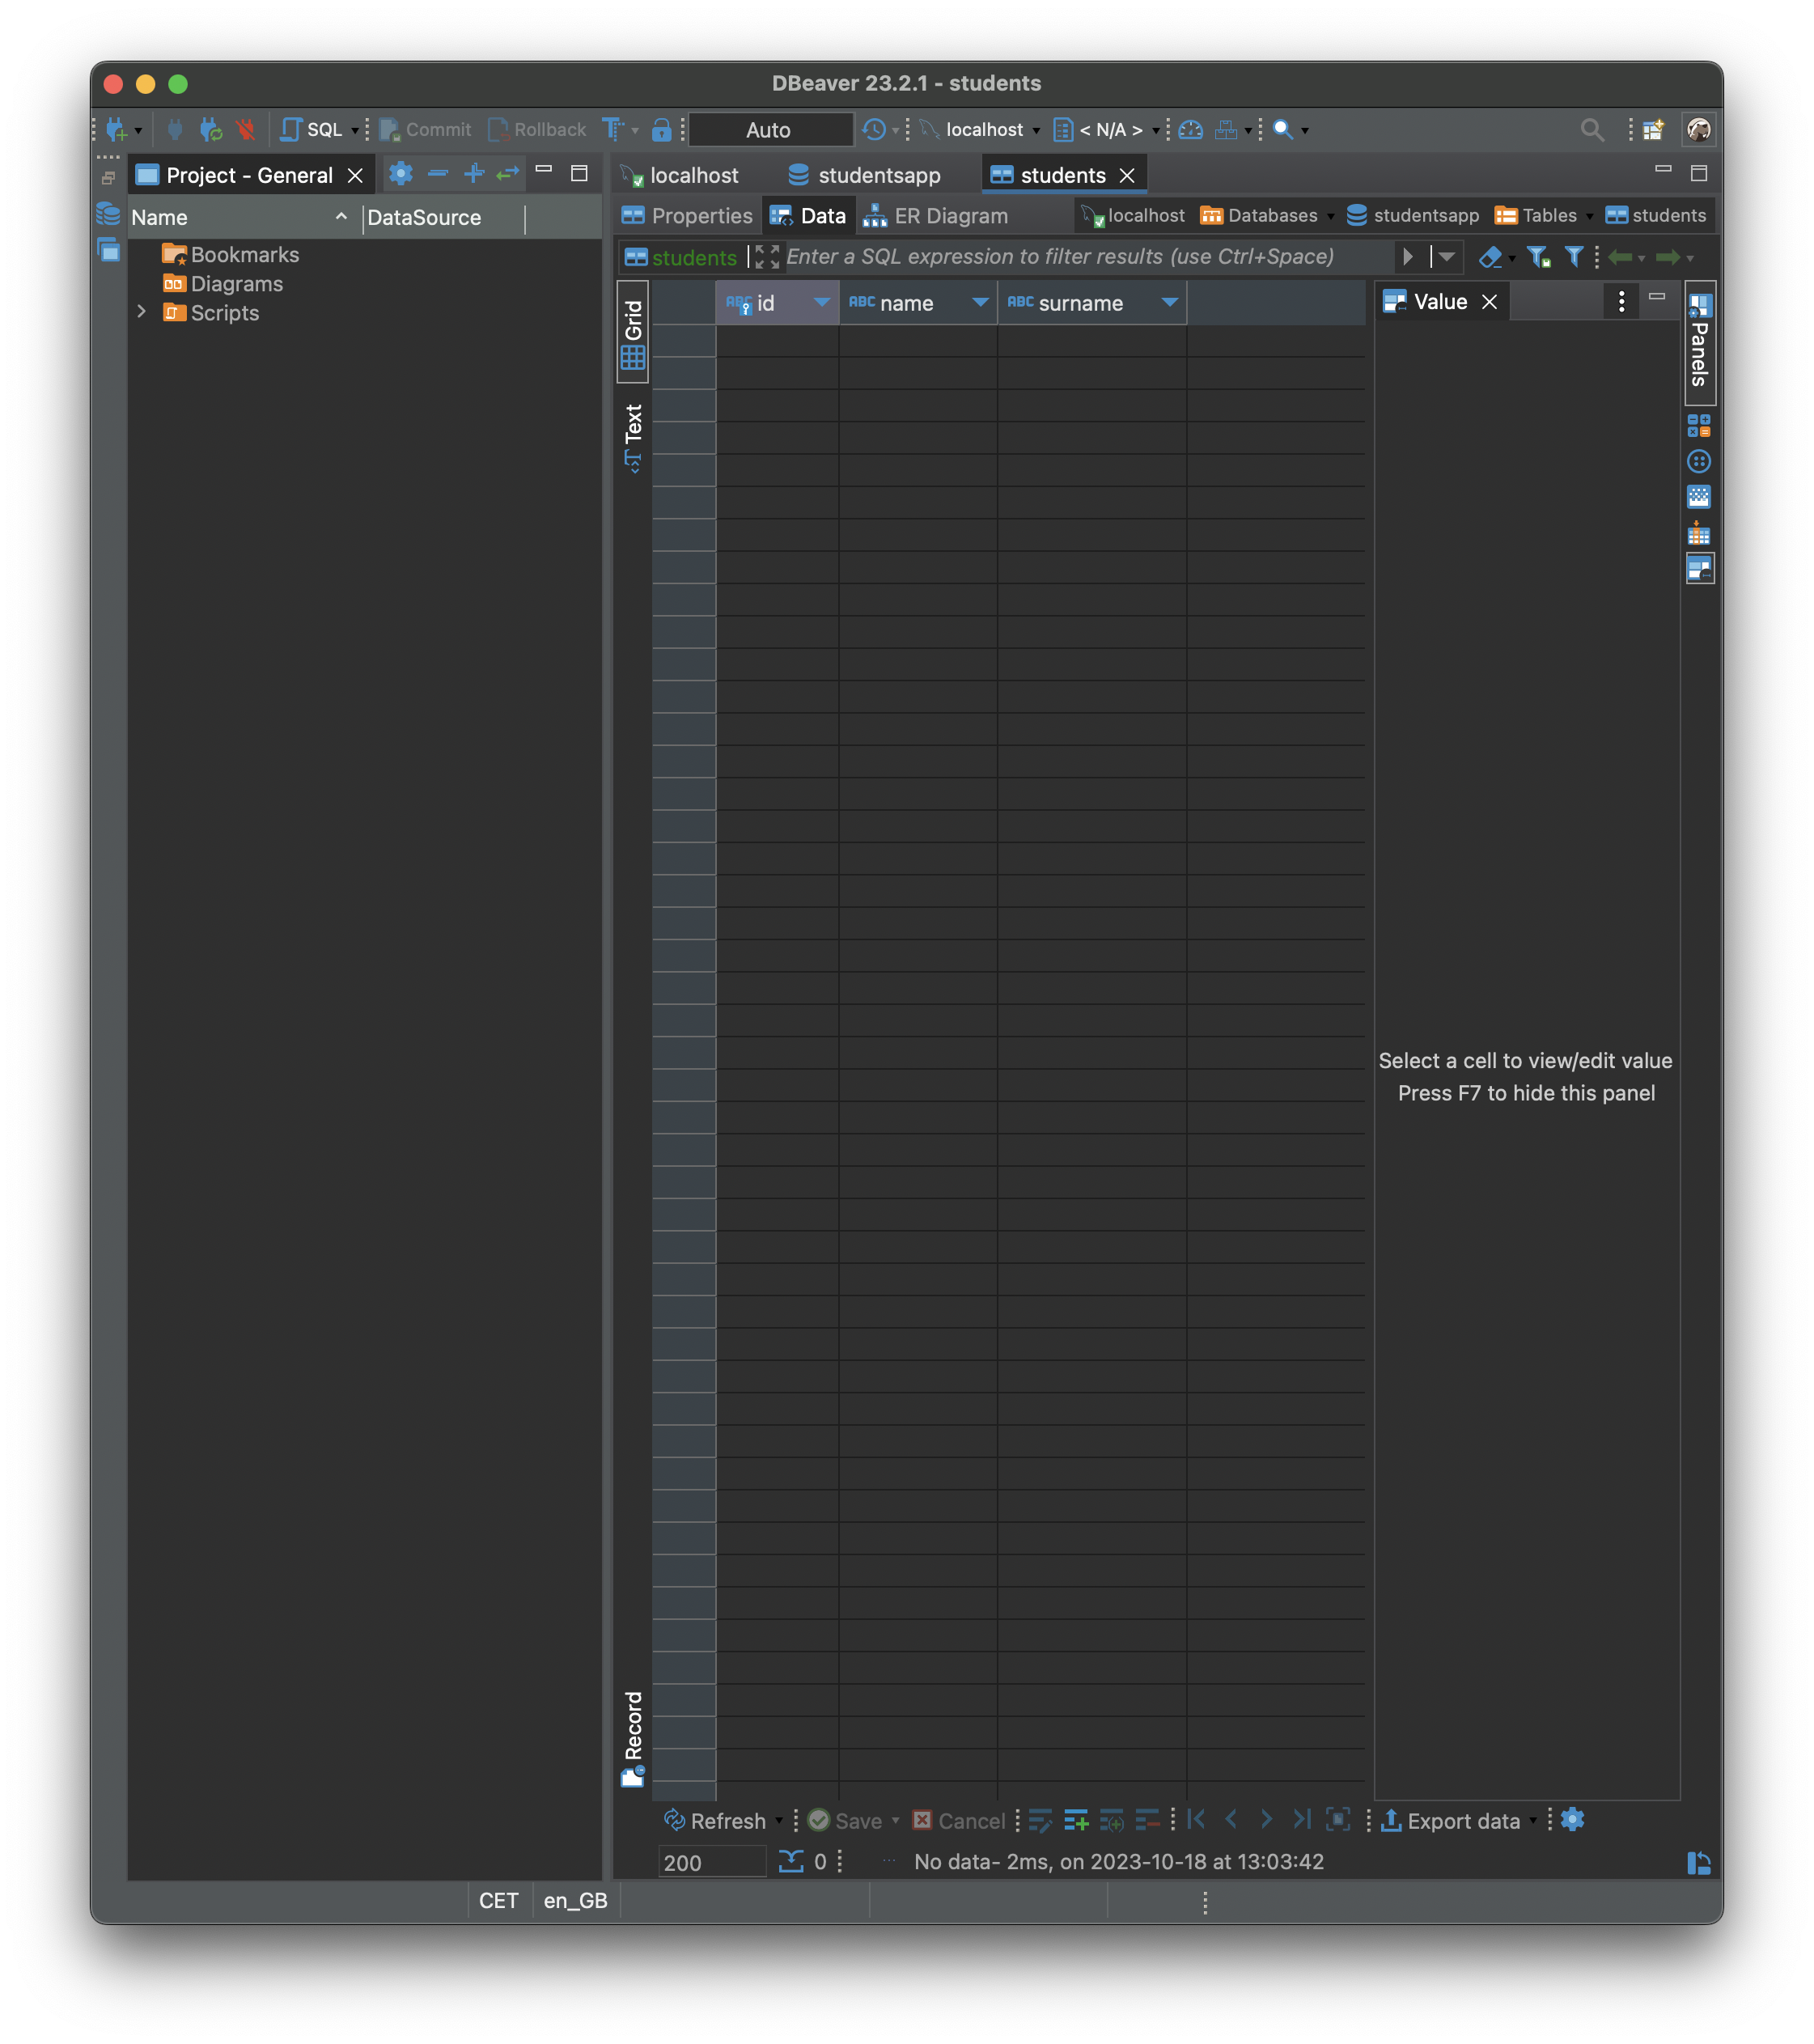Screen dimensions: 1814x2044
Task: Edit the 200 fetch size field
Action: pos(712,1862)
